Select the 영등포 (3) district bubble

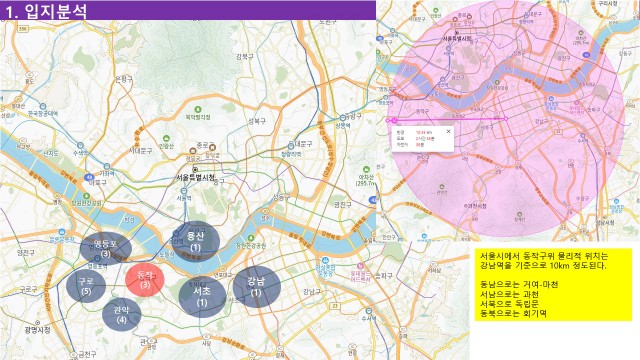coord(106,248)
